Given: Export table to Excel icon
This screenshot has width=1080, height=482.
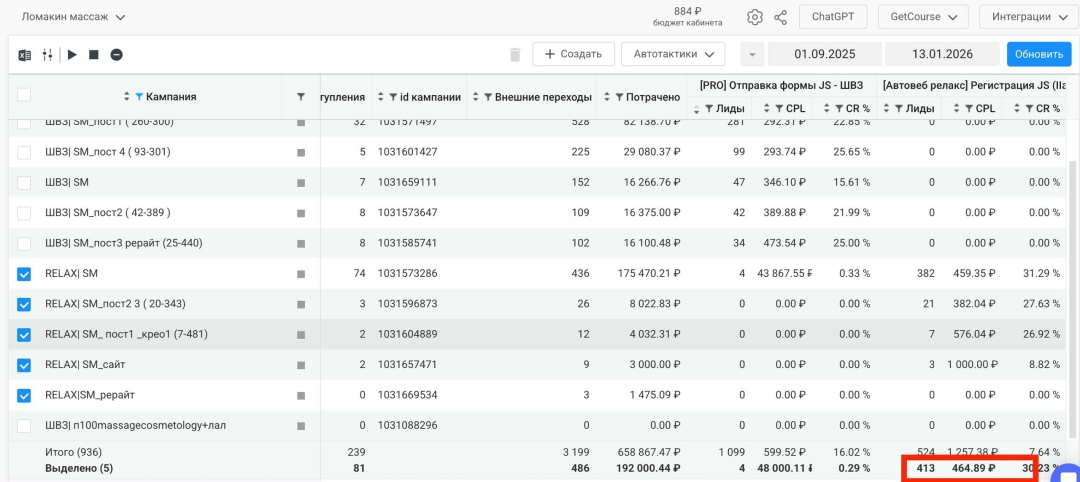Looking at the screenshot, I should click(24, 54).
